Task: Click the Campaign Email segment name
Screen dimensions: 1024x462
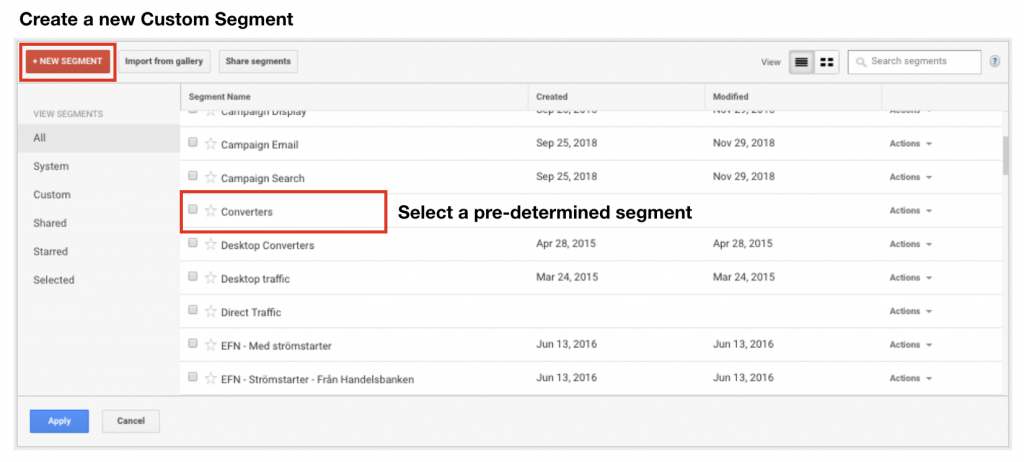Action: coord(259,145)
